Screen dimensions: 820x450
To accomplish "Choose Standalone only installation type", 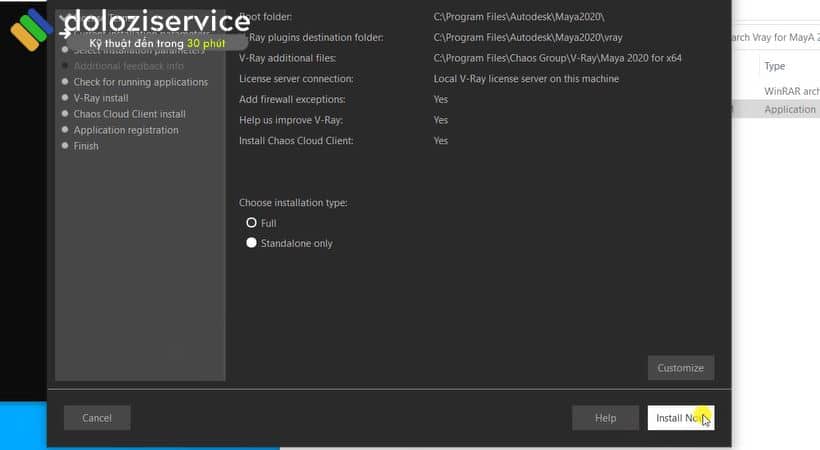I will click(x=252, y=243).
